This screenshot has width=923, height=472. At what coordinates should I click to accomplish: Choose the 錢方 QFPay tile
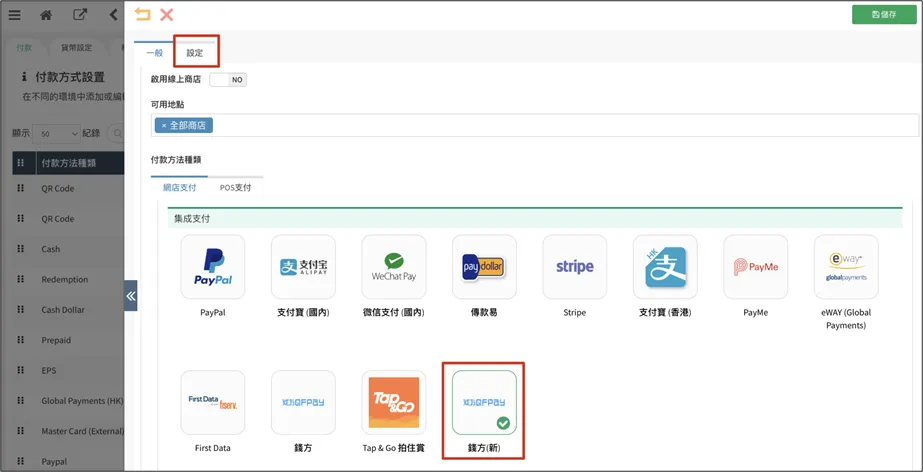pos(303,403)
